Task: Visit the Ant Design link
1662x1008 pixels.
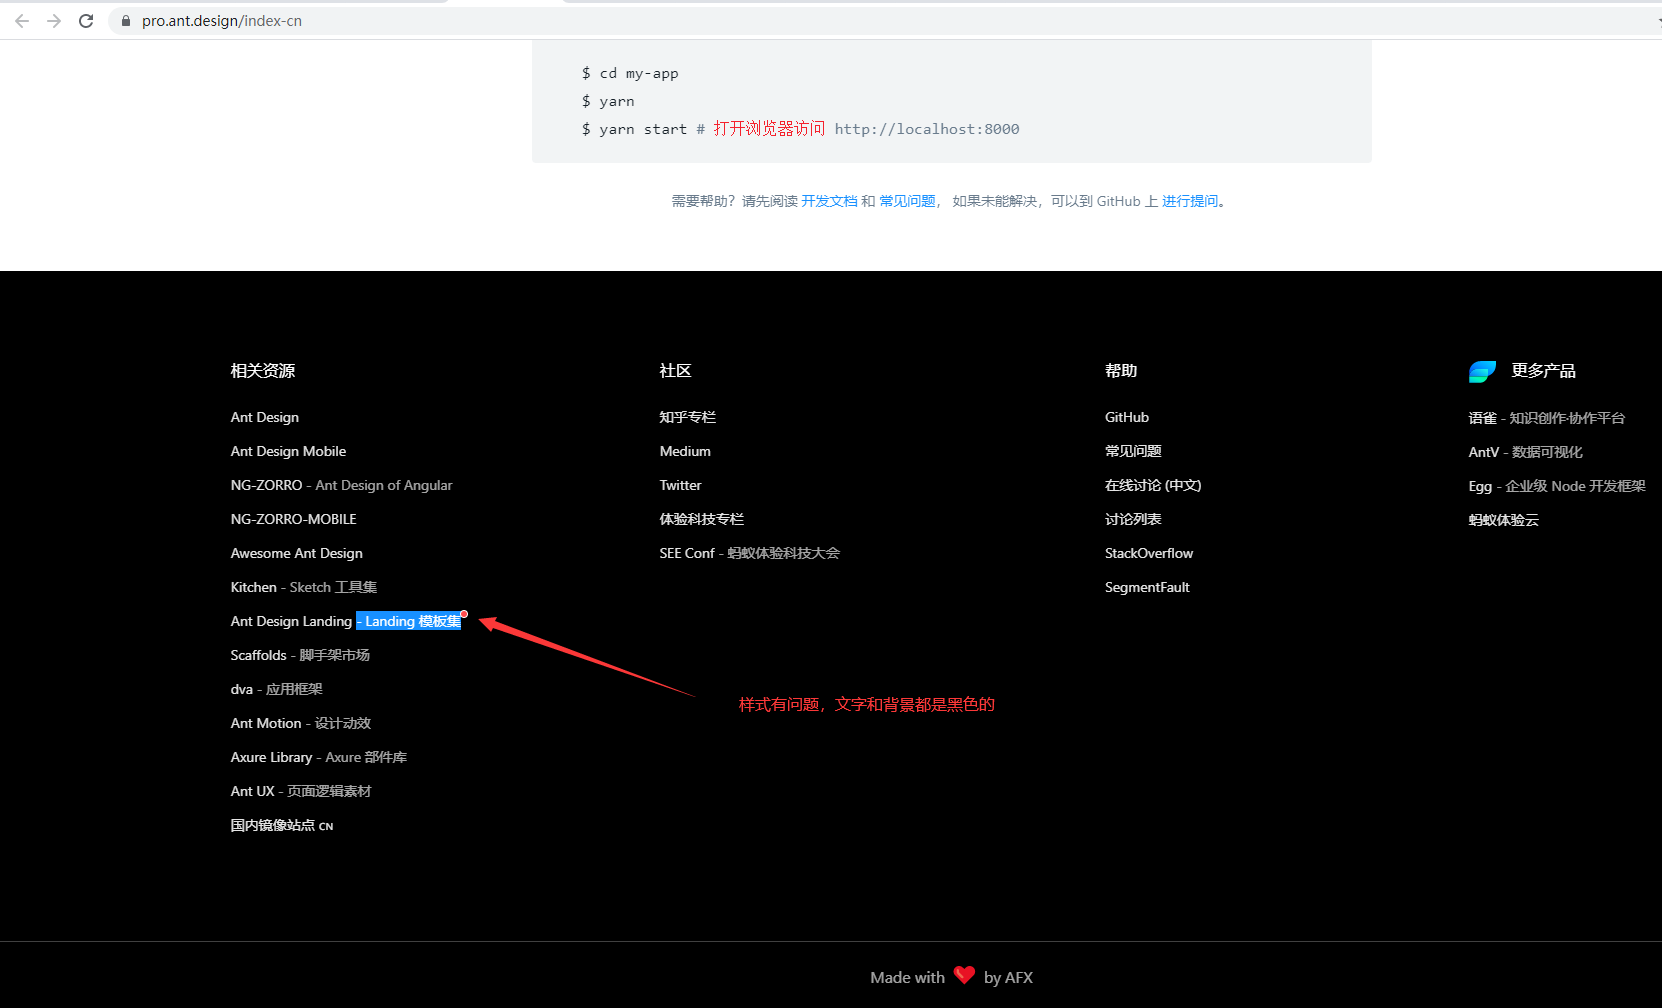Action: pyautogui.click(x=264, y=417)
